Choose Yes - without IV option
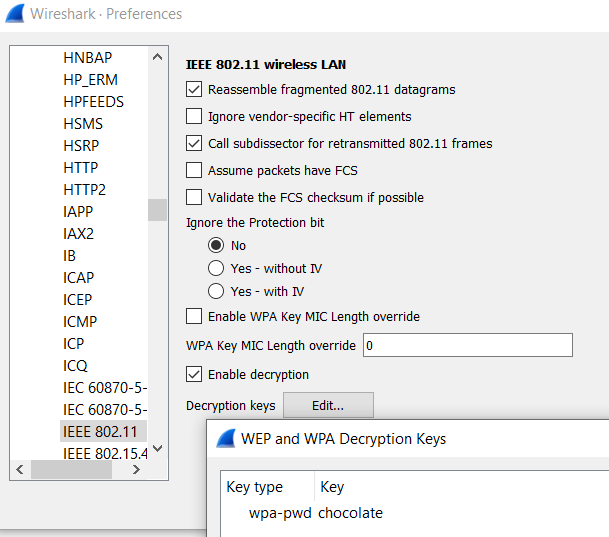 216,268
